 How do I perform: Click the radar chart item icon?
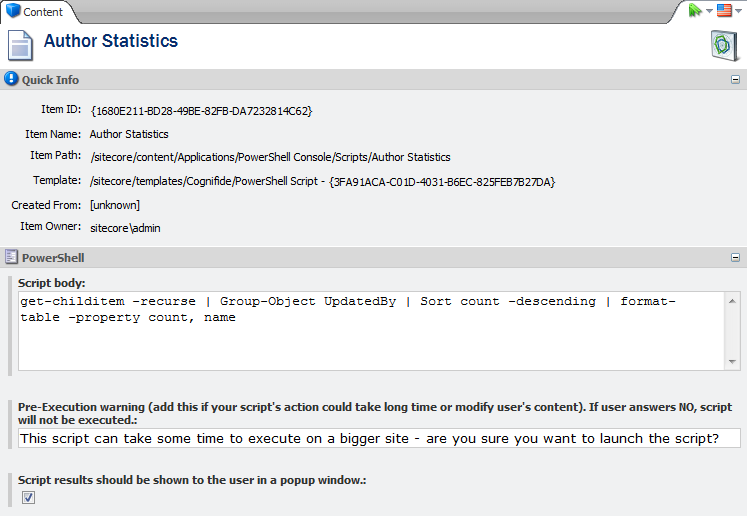pos(723,46)
